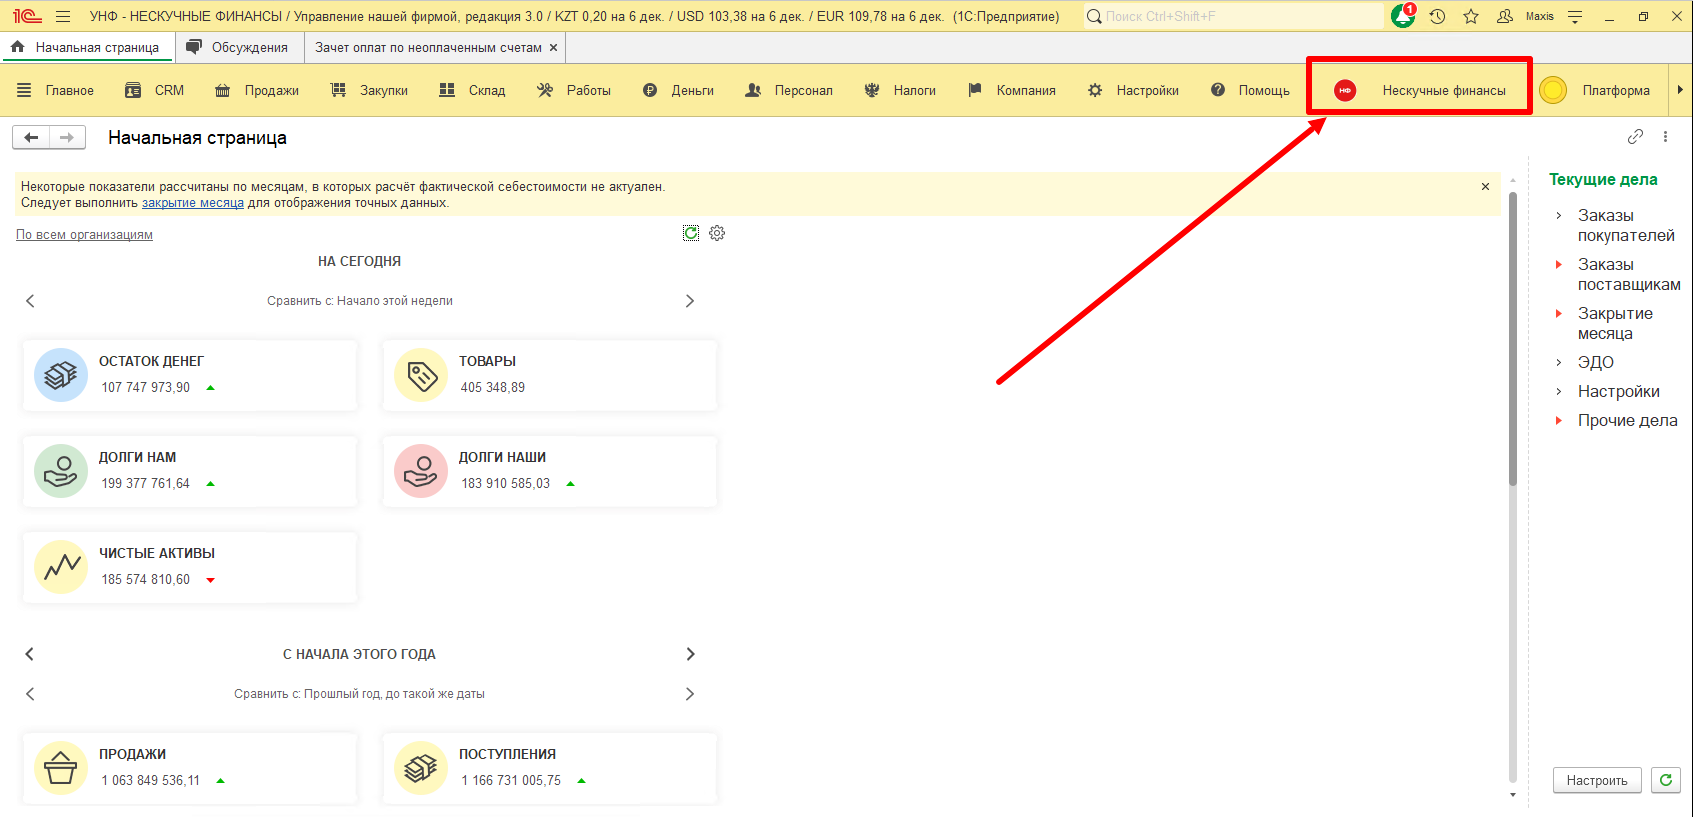The height and width of the screenshot is (817, 1693).
Task: Open the Склад section
Action: click(x=473, y=90)
